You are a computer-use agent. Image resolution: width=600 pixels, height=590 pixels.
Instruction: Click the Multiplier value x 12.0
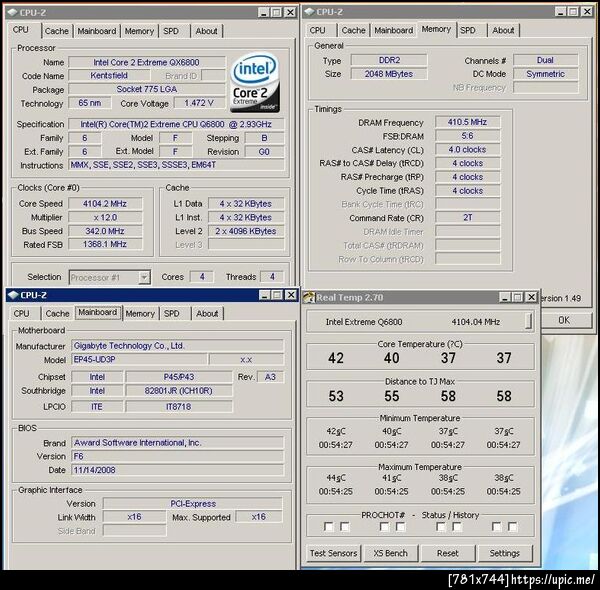tap(105, 217)
